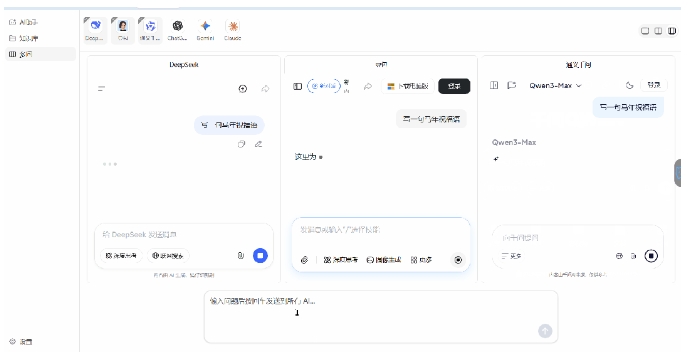Viewport: 700px width, 362px height.
Task: Switch to three-column layout icon
Action: click(672, 31)
